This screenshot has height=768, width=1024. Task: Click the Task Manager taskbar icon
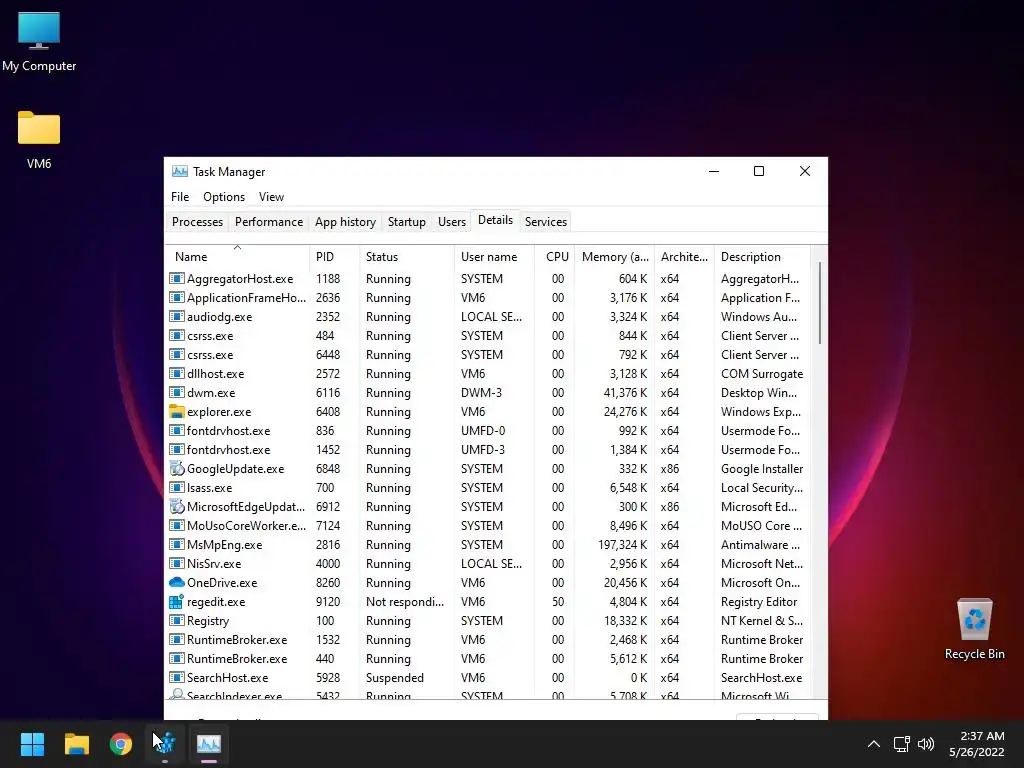pos(209,743)
